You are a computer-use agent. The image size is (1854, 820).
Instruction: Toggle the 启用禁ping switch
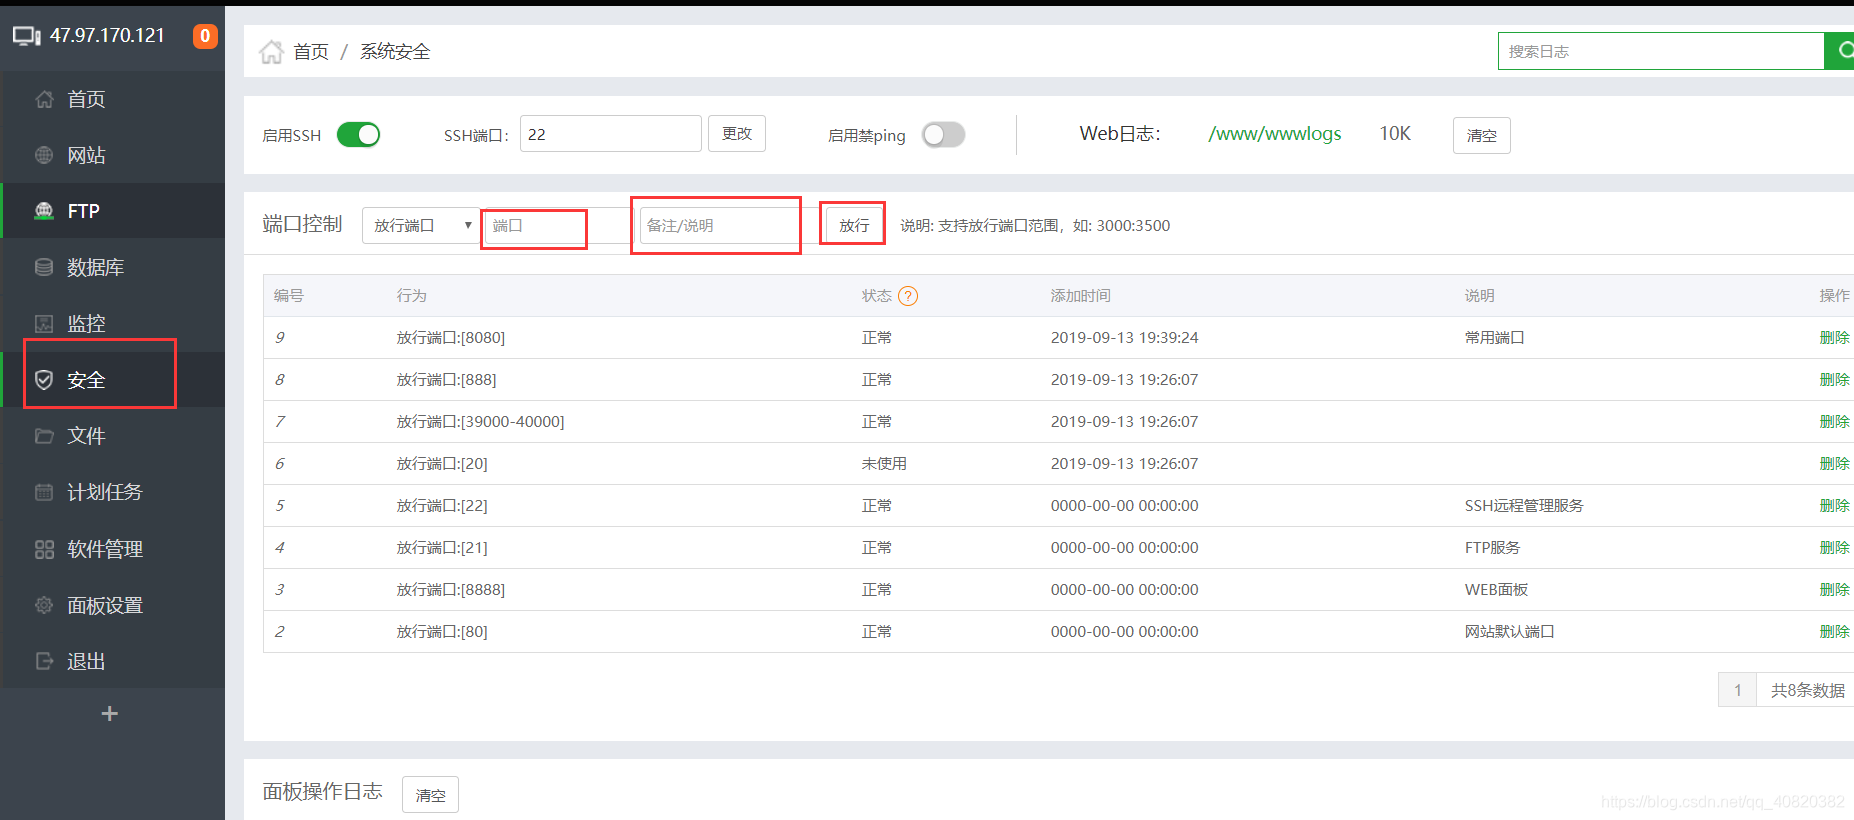pyautogui.click(x=943, y=135)
